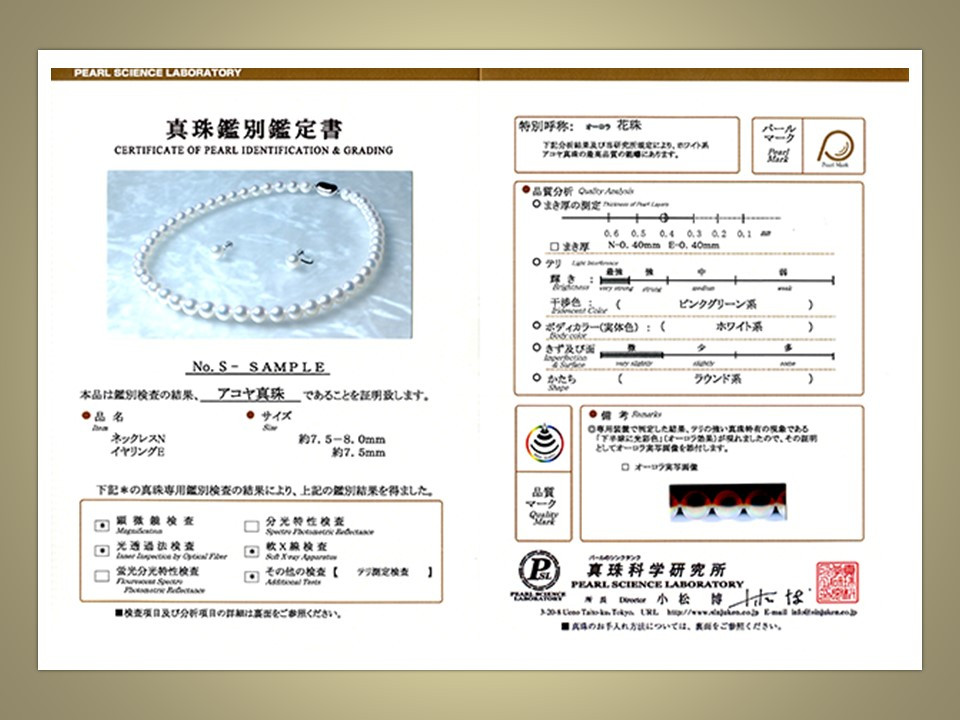
Task: Click the aurora effect pearl image
Action: coord(727,503)
